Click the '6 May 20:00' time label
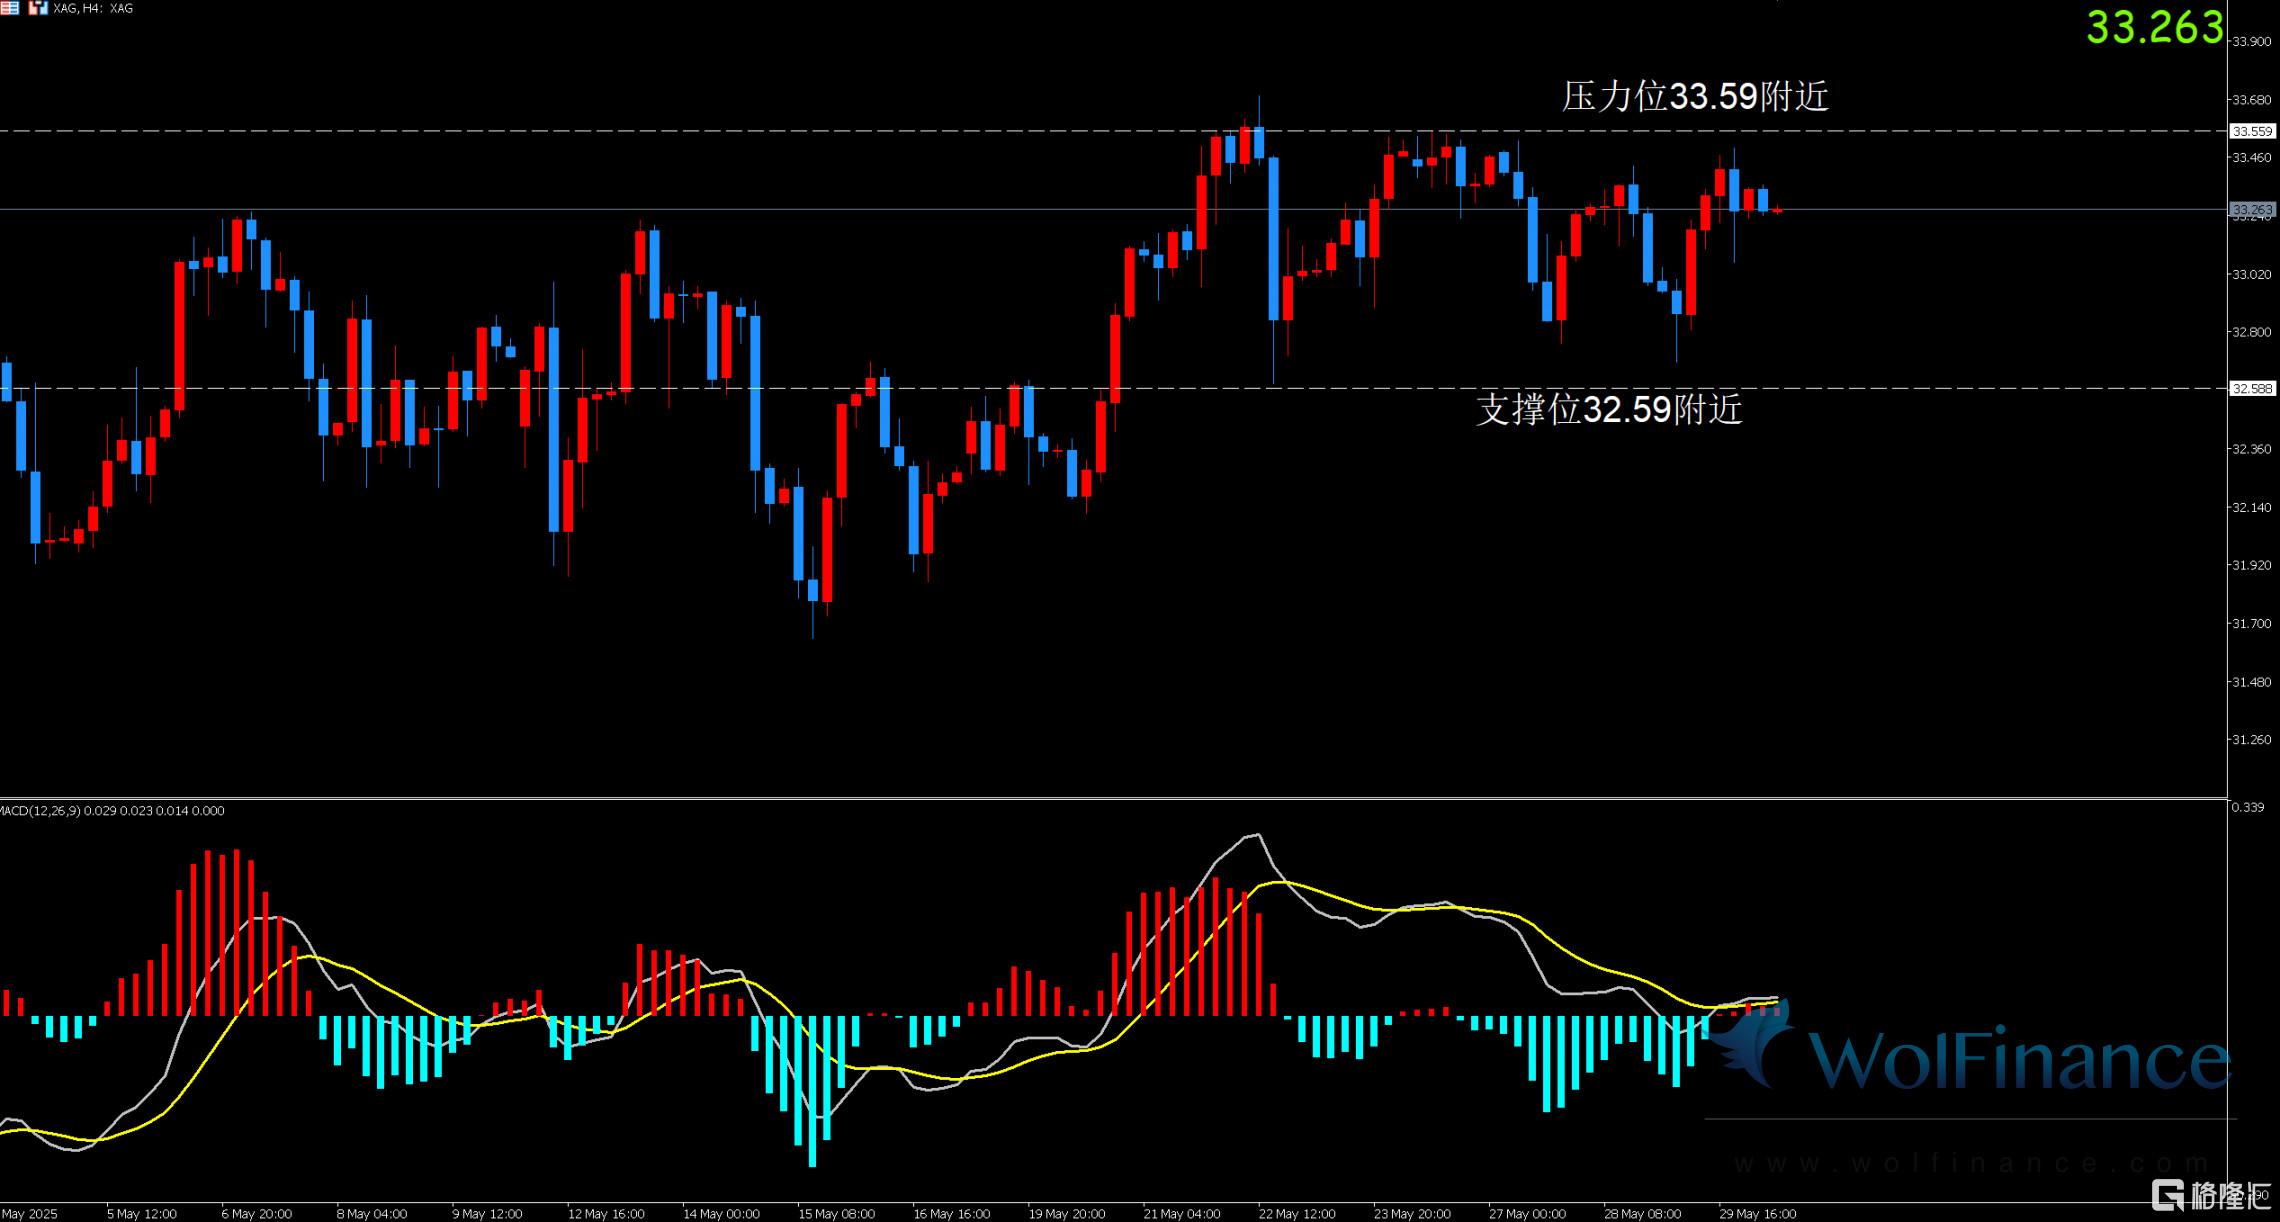Image resolution: width=2280 pixels, height=1222 pixels. pyautogui.click(x=256, y=1214)
